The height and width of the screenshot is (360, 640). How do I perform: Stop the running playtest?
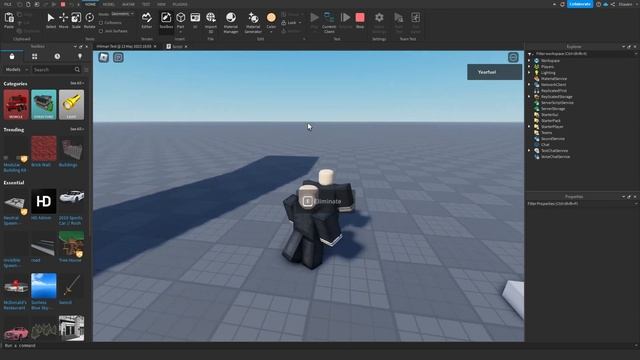click(x=360, y=20)
